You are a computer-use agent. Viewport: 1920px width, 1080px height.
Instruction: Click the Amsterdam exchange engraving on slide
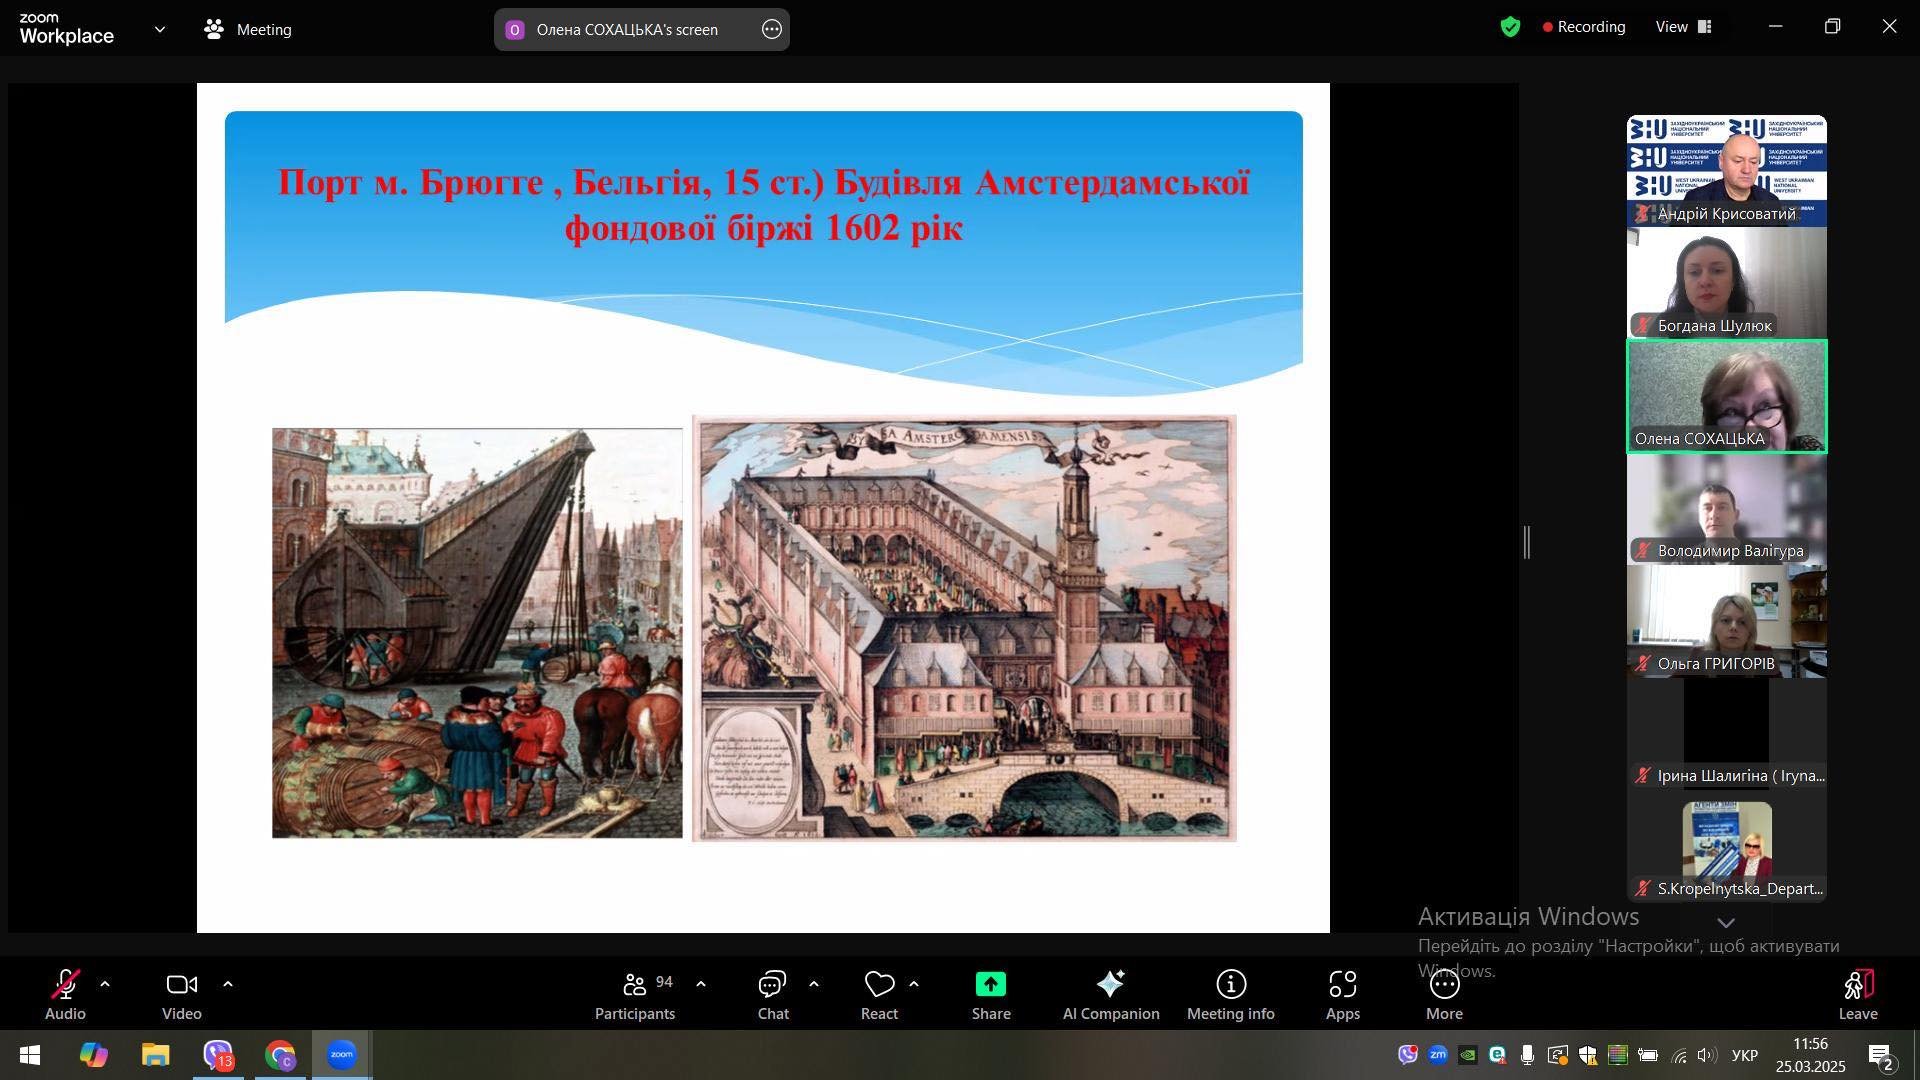click(x=964, y=628)
